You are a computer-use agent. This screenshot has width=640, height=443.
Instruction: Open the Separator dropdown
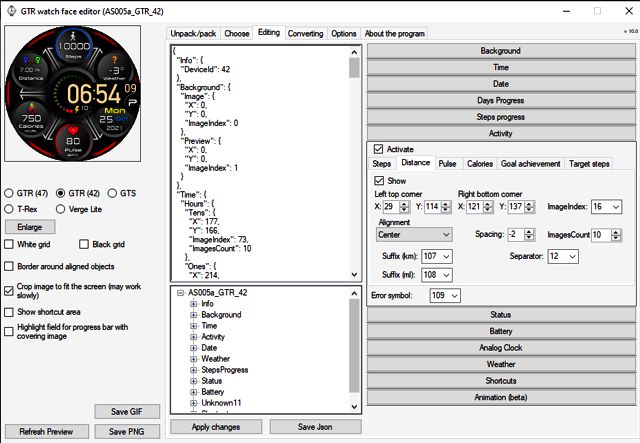563,256
